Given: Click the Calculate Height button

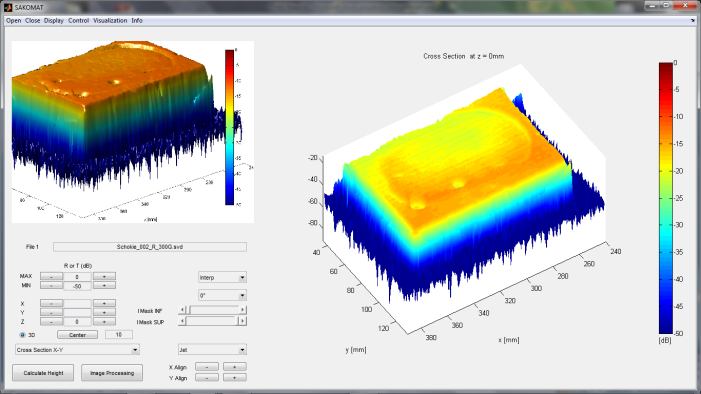Looking at the screenshot, I should [43, 373].
